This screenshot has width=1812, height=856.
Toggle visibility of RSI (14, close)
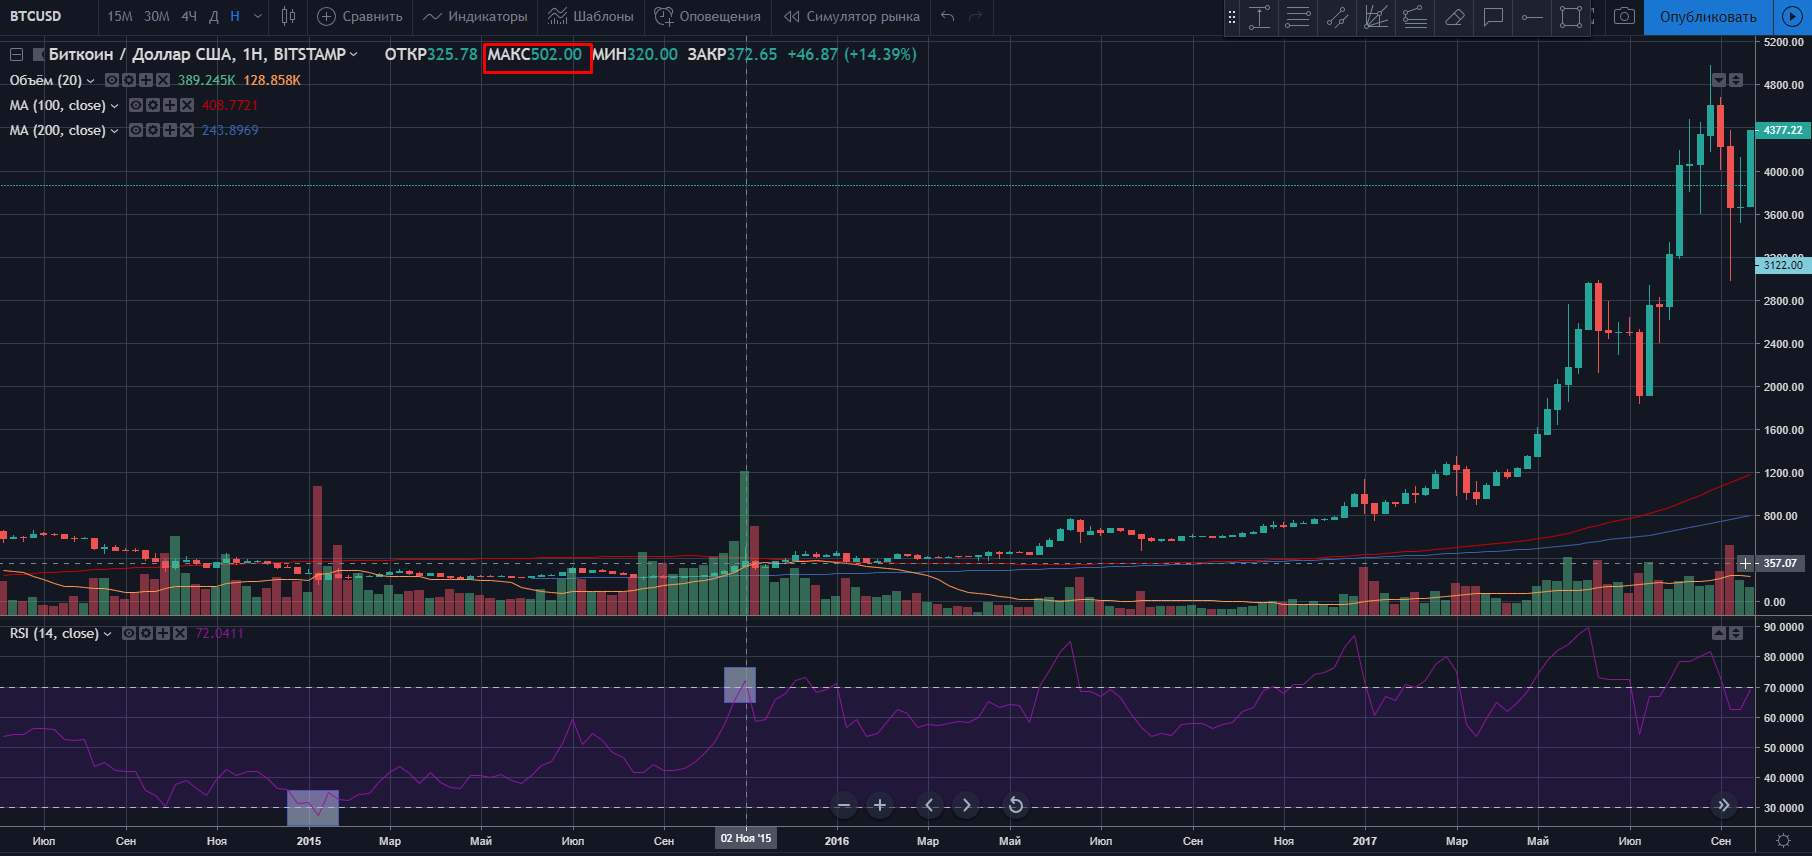tap(129, 633)
